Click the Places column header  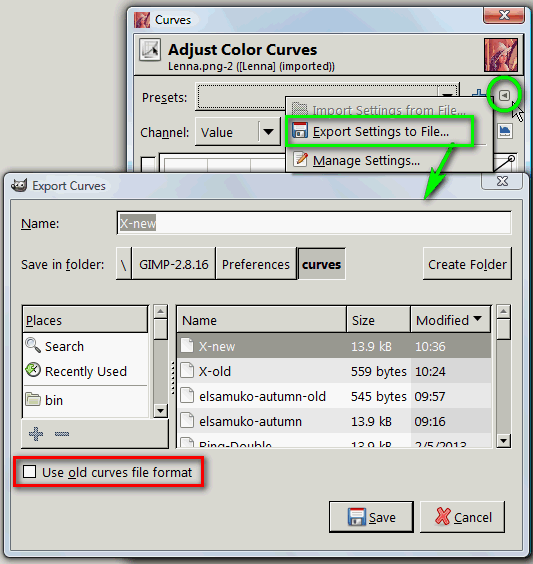(x=85, y=319)
